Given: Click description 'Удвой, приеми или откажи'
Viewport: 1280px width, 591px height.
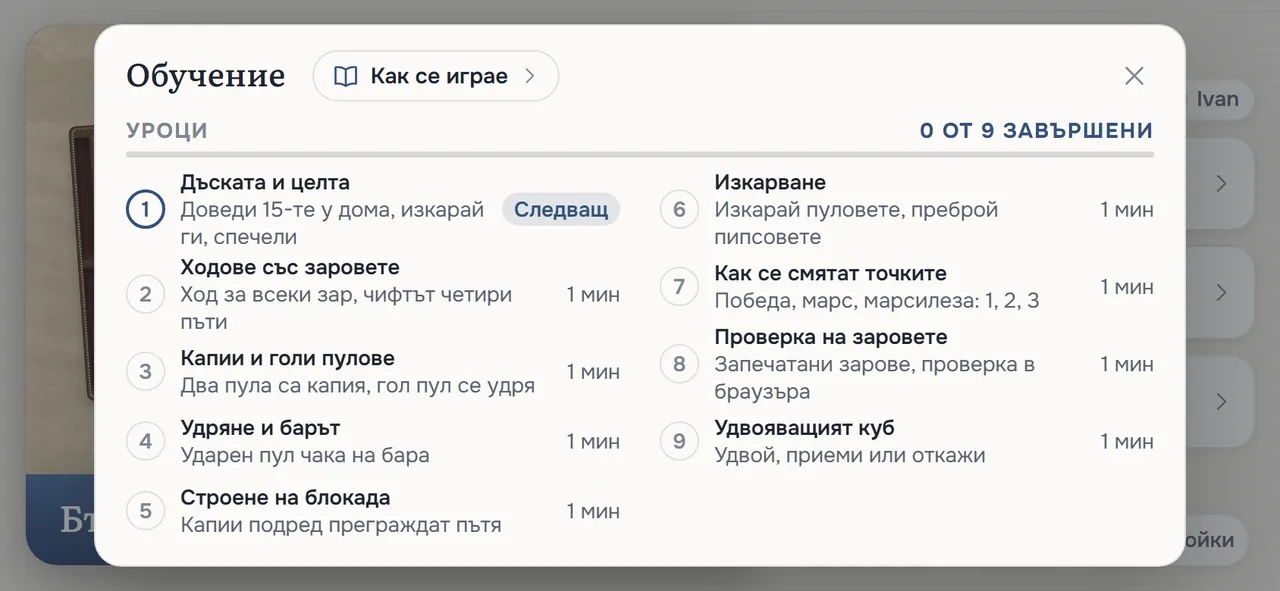Looking at the screenshot, I should [x=850, y=455].
